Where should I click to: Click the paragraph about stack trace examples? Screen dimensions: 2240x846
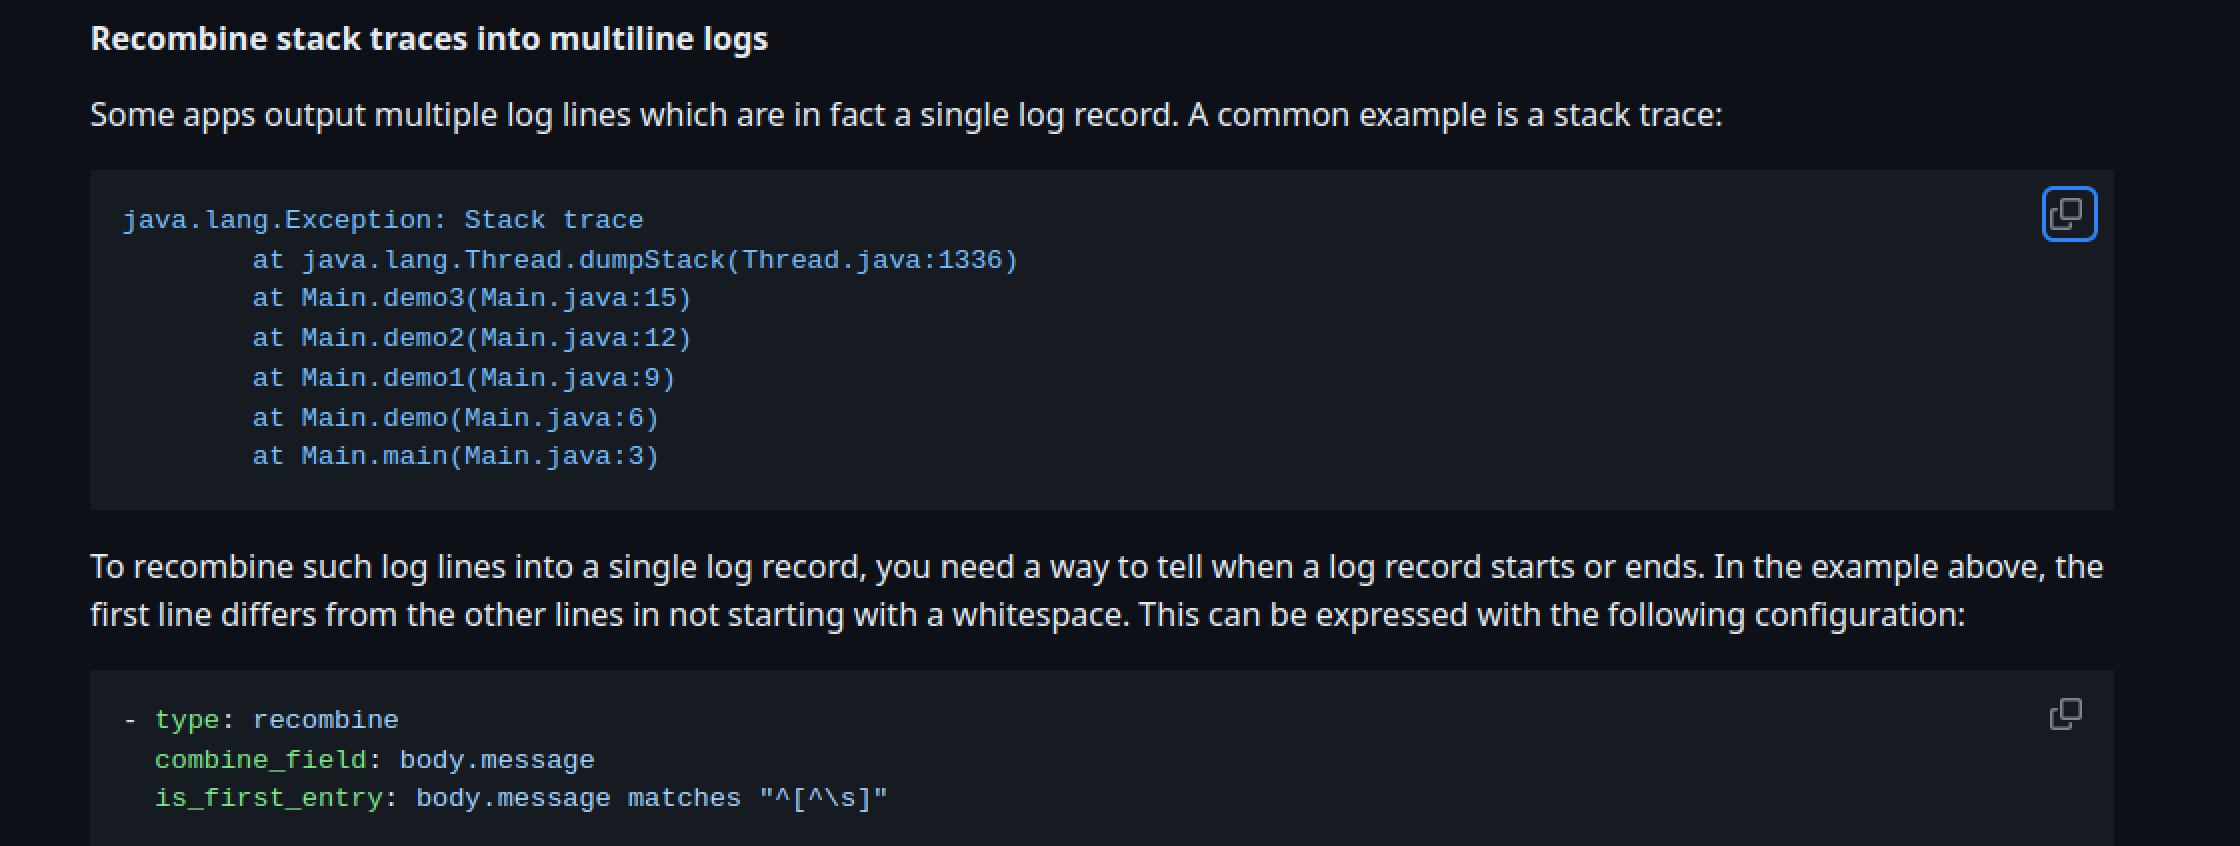pos(900,114)
